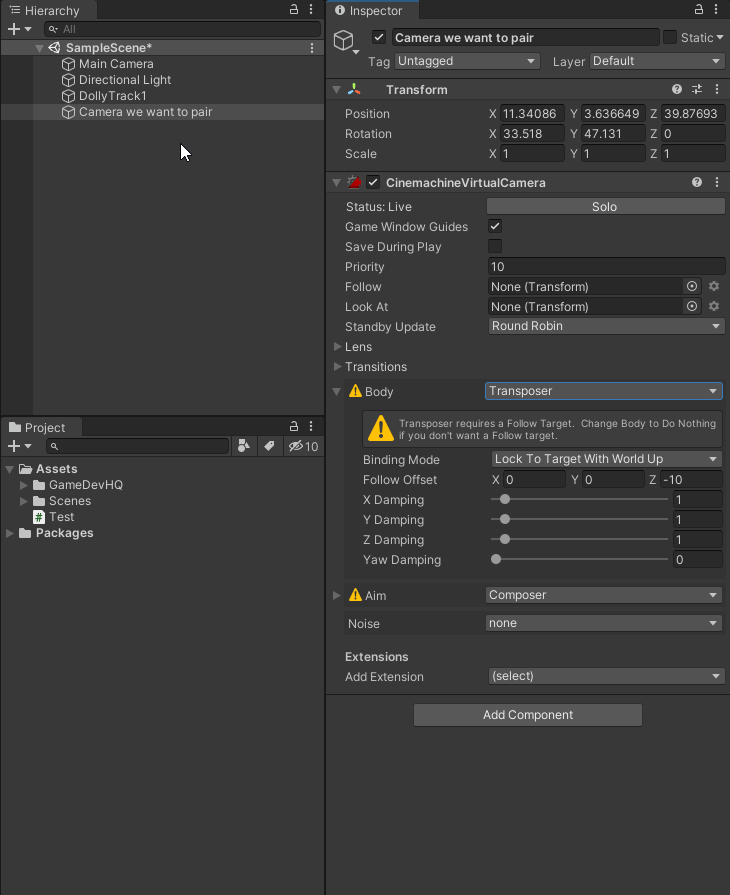Expand the Lens section
Viewport: 730px width, 895px height.
click(x=337, y=346)
